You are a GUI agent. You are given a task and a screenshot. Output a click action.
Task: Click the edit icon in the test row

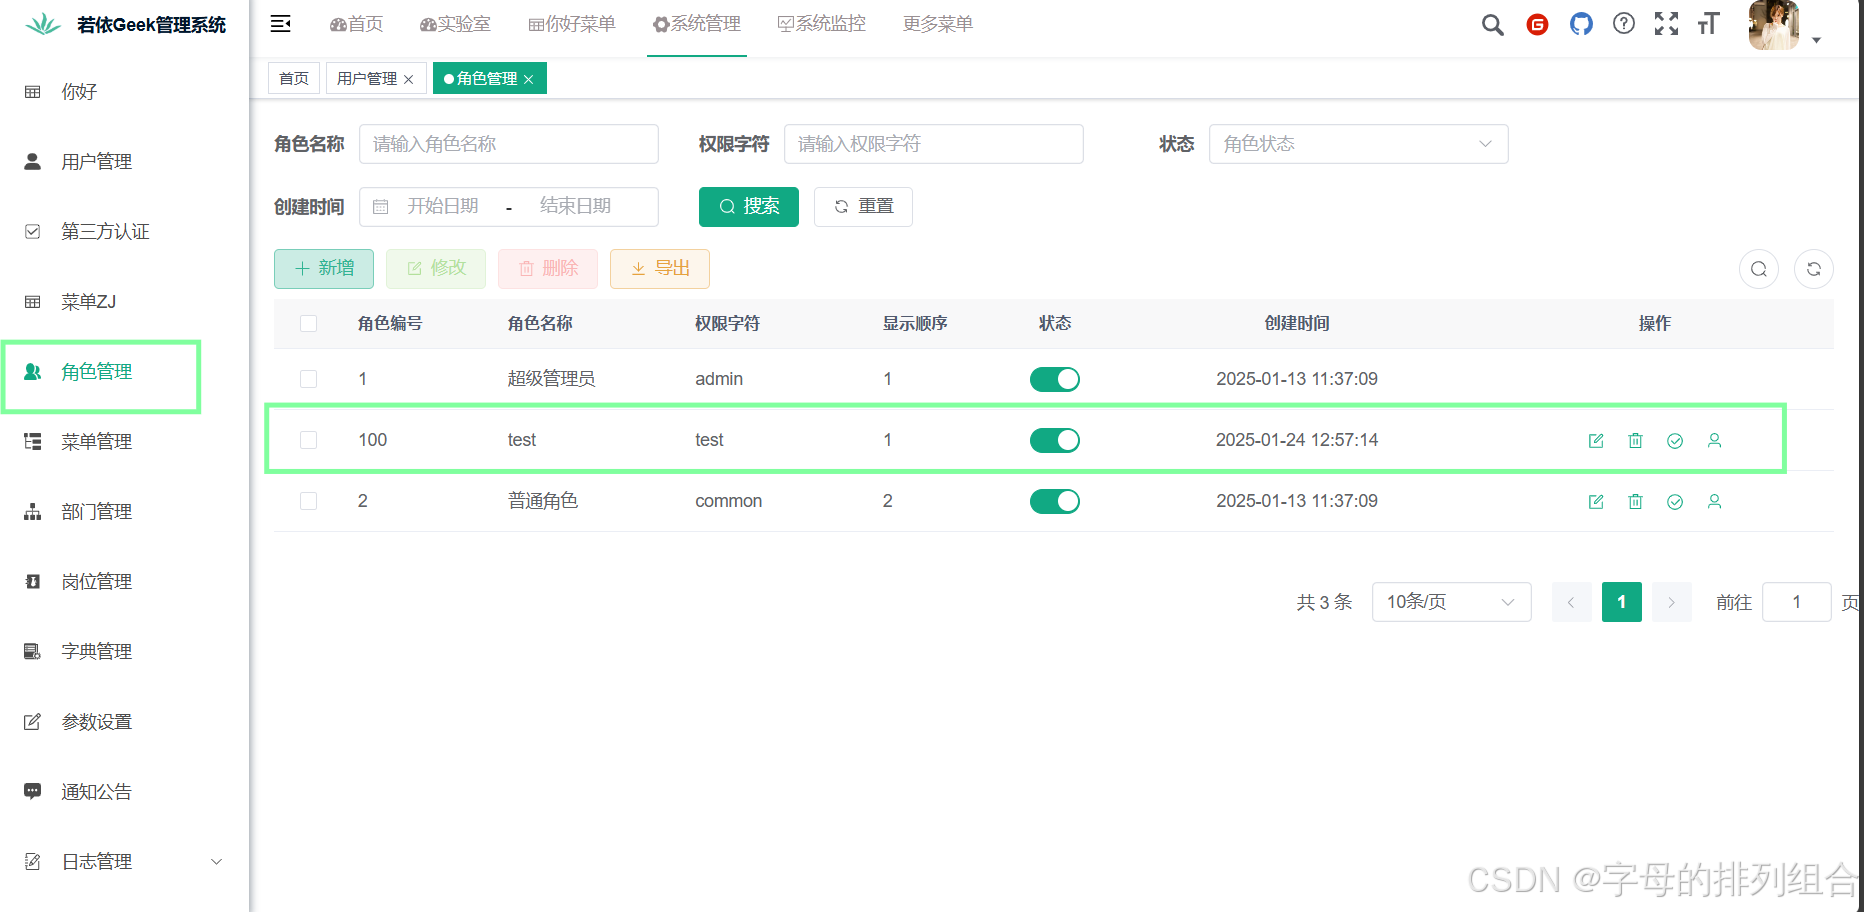coord(1596,441)
